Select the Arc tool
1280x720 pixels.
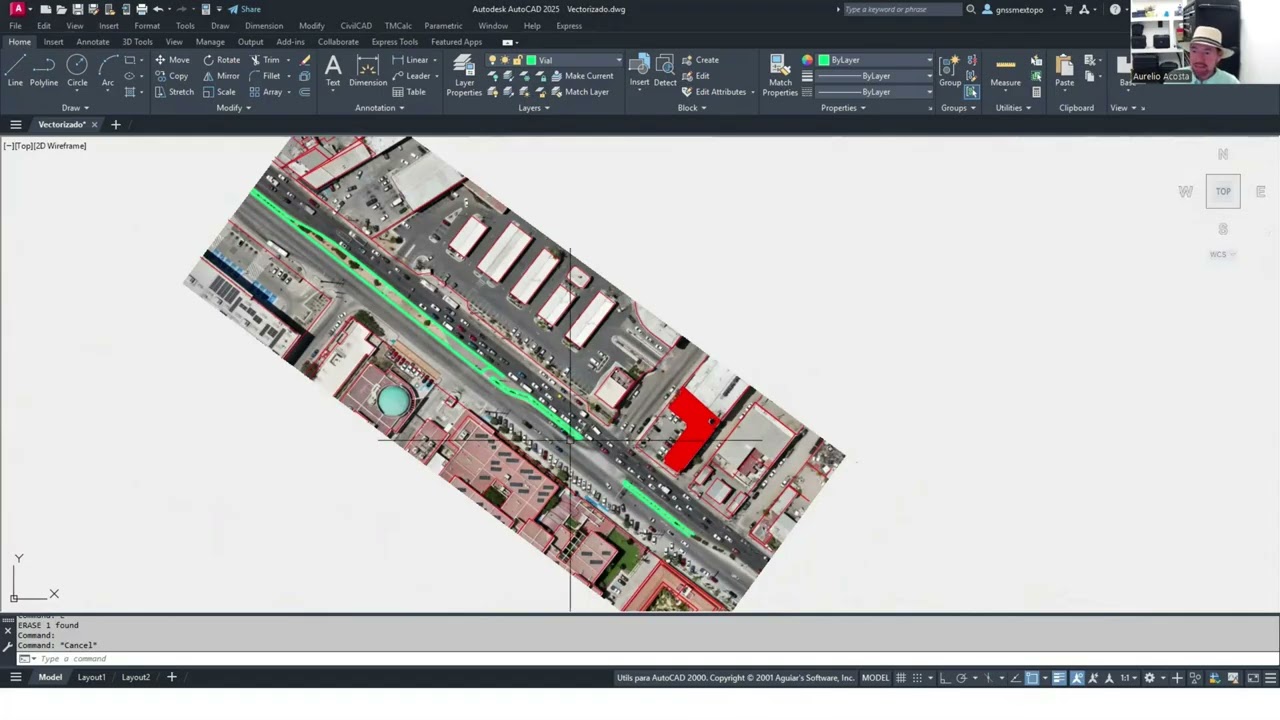tap(107, 70)
